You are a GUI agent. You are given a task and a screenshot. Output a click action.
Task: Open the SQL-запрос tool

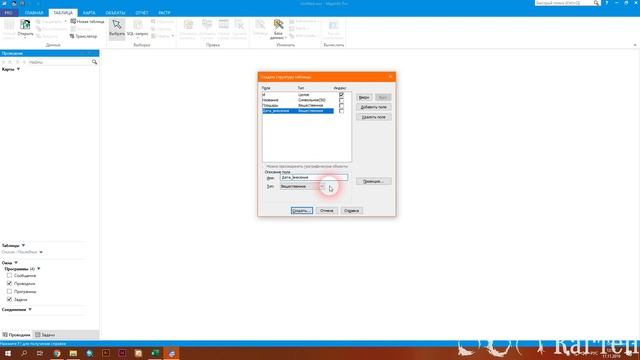tap(138, 28)
